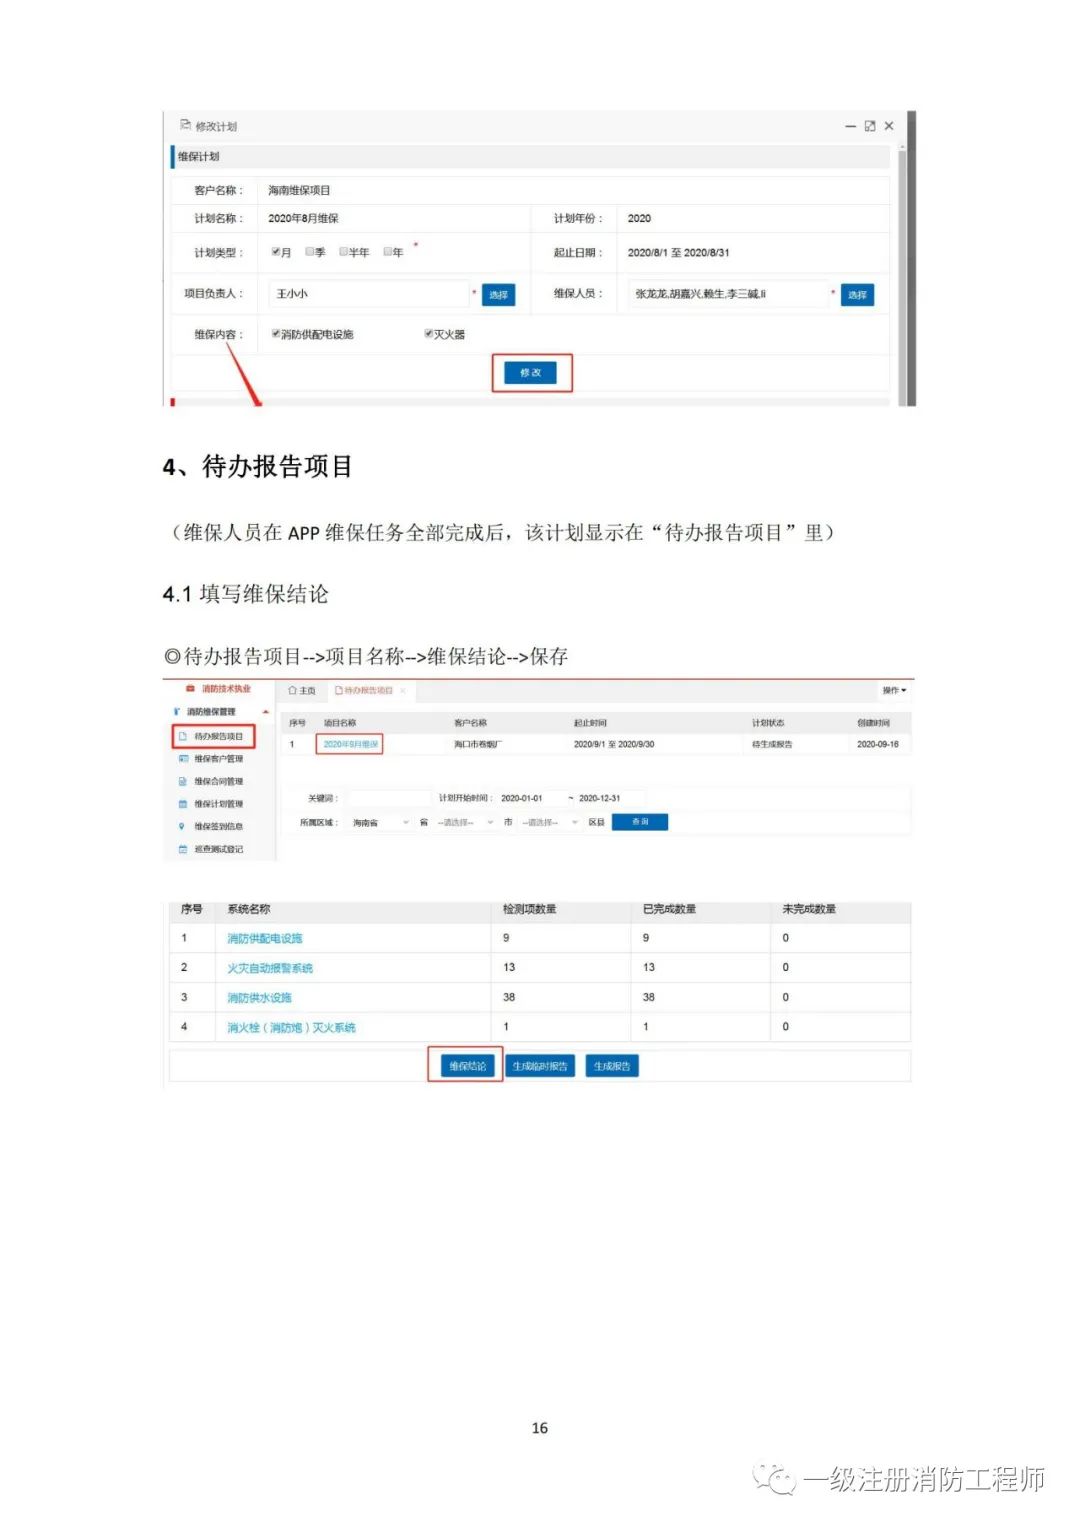
Task: Open the 操作 dropdown menu
Action: click(x=894, y=691)
